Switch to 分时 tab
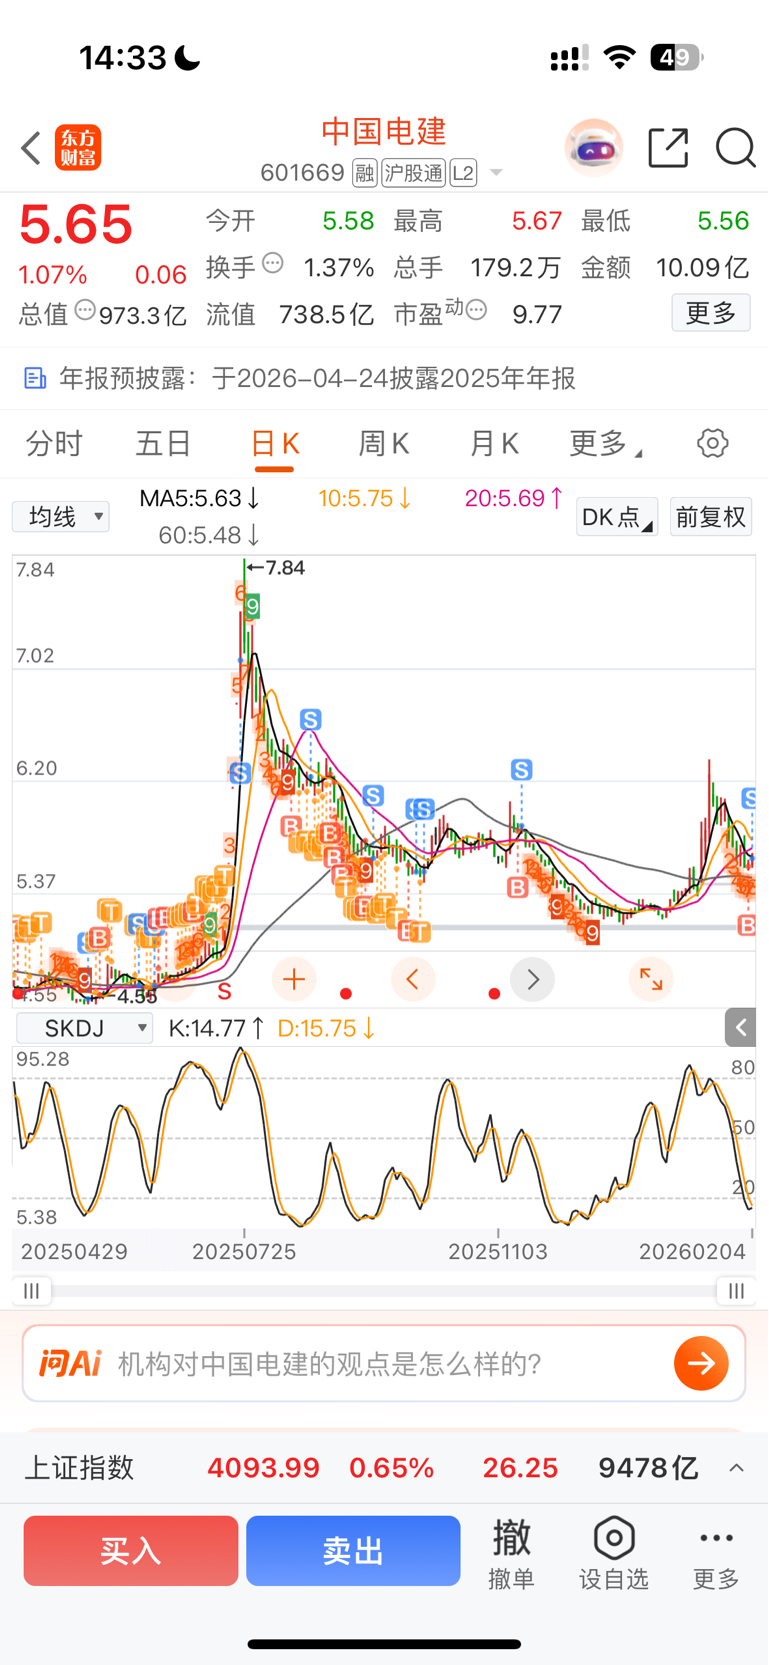Viewport: 769px width, 1665px height. 54,443
